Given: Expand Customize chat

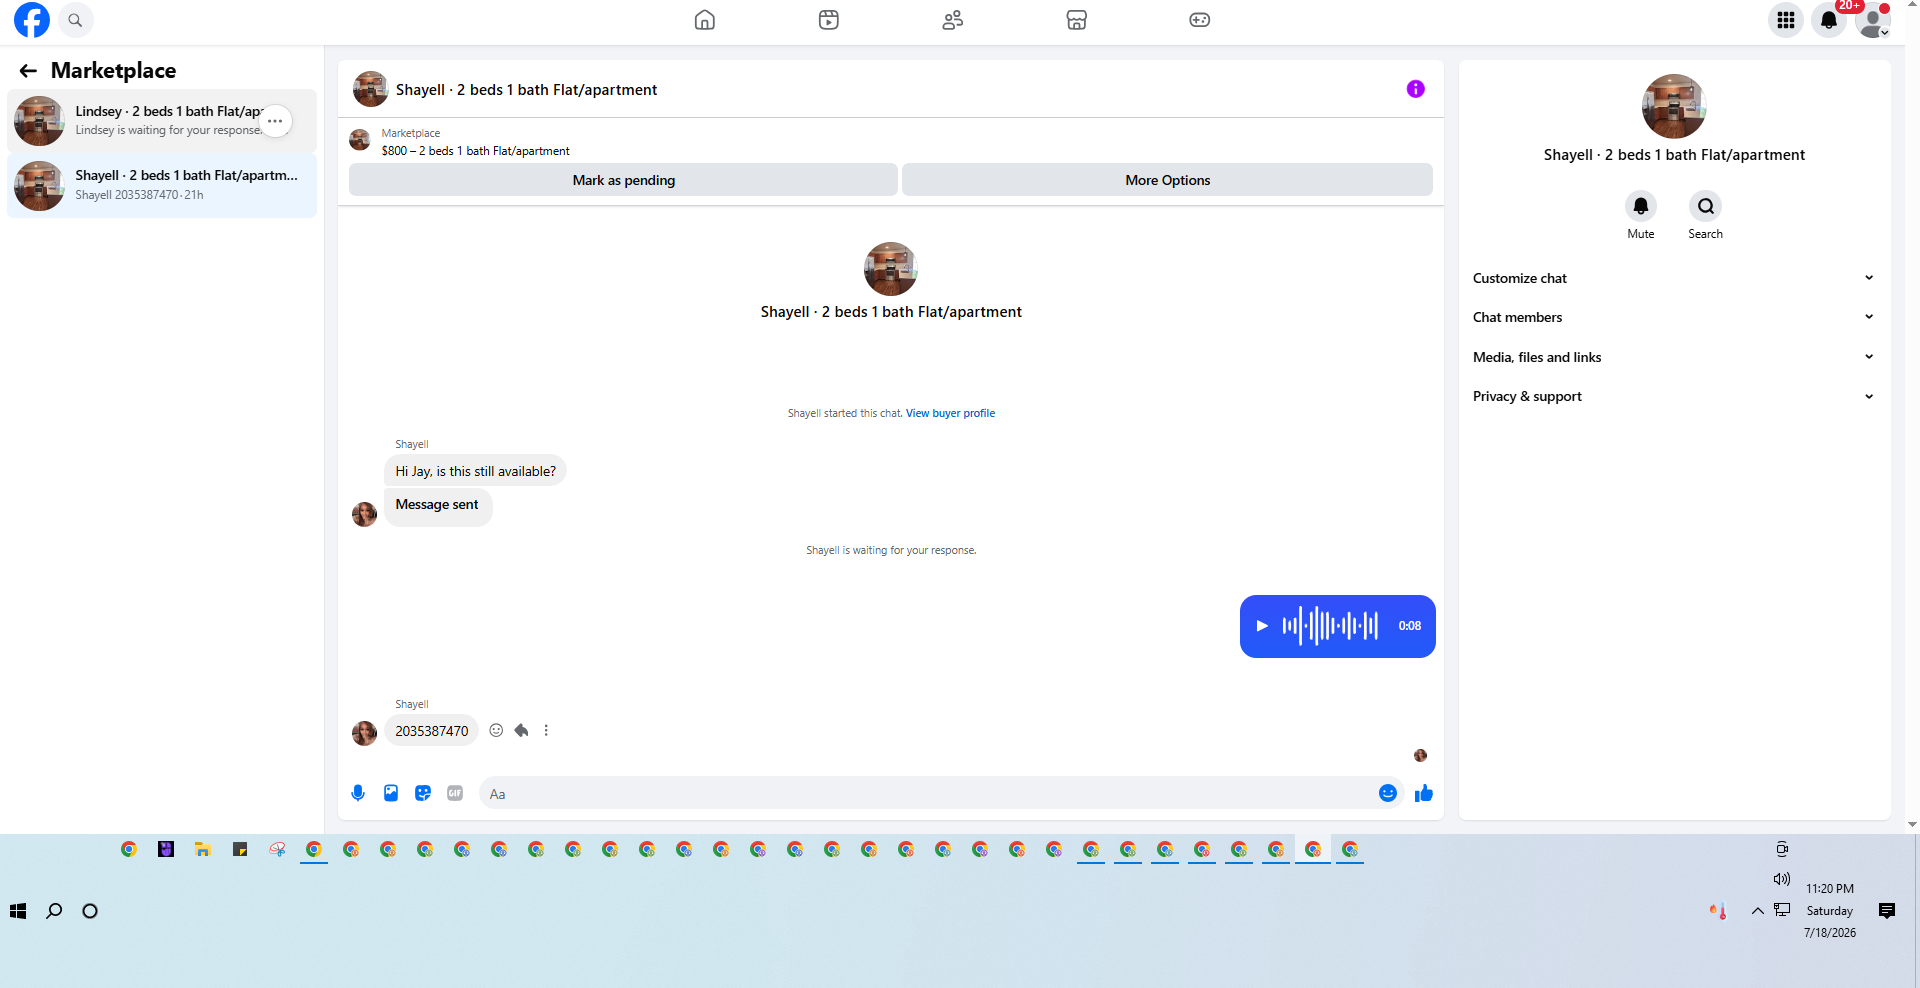Looking at the screenshot, I should coord(1673,278).
